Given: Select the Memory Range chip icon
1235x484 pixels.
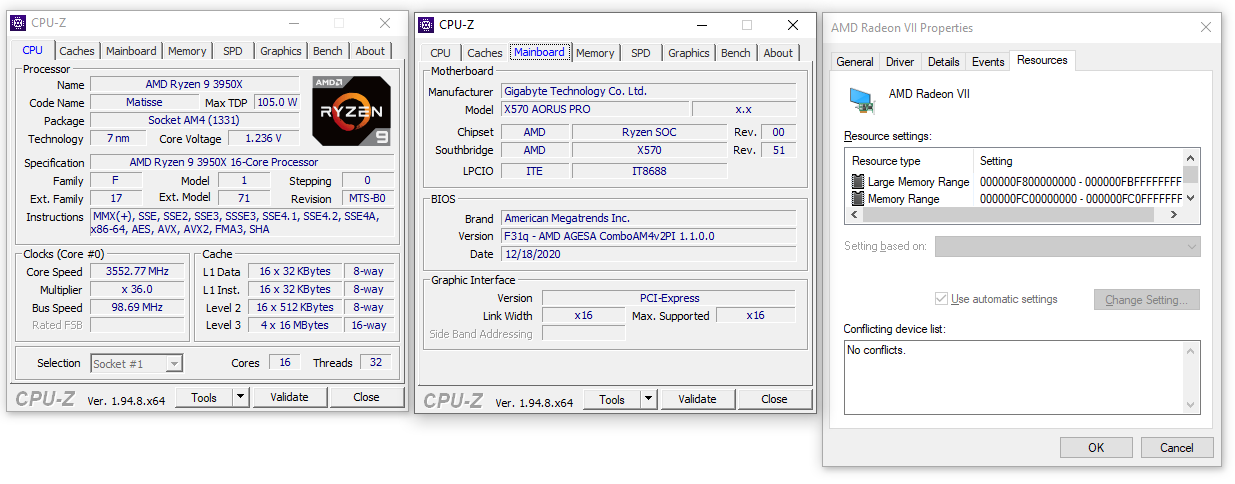Looking at the screenshot, I should 857,199.
